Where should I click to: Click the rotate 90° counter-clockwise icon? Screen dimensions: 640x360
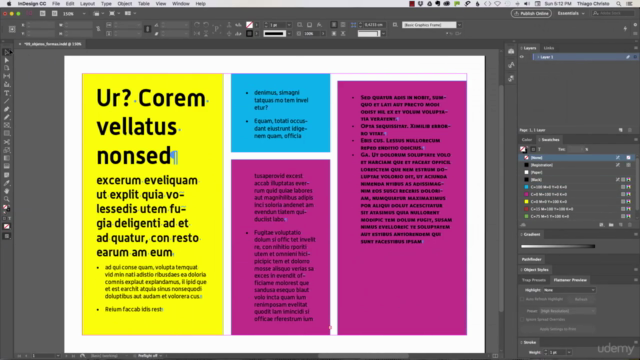click(206, 25)
